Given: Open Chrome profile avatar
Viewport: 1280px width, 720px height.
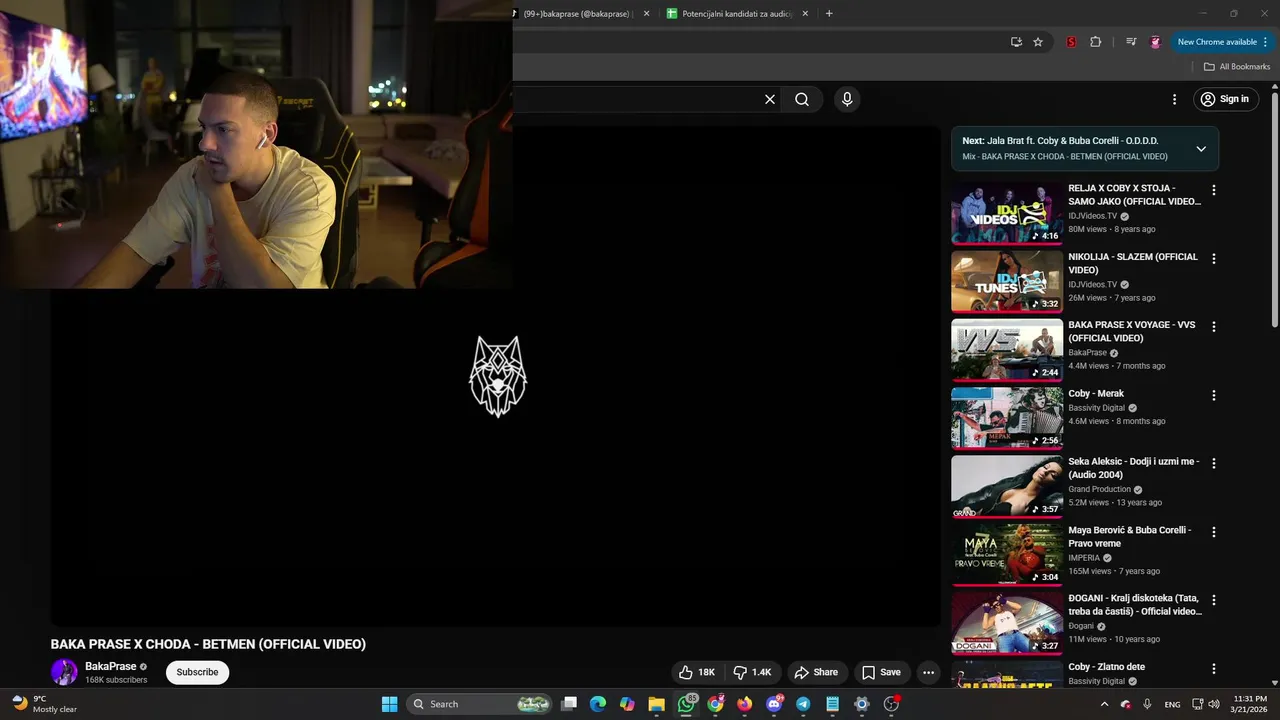Looking at the screenshot, I should pos(1155,42).
